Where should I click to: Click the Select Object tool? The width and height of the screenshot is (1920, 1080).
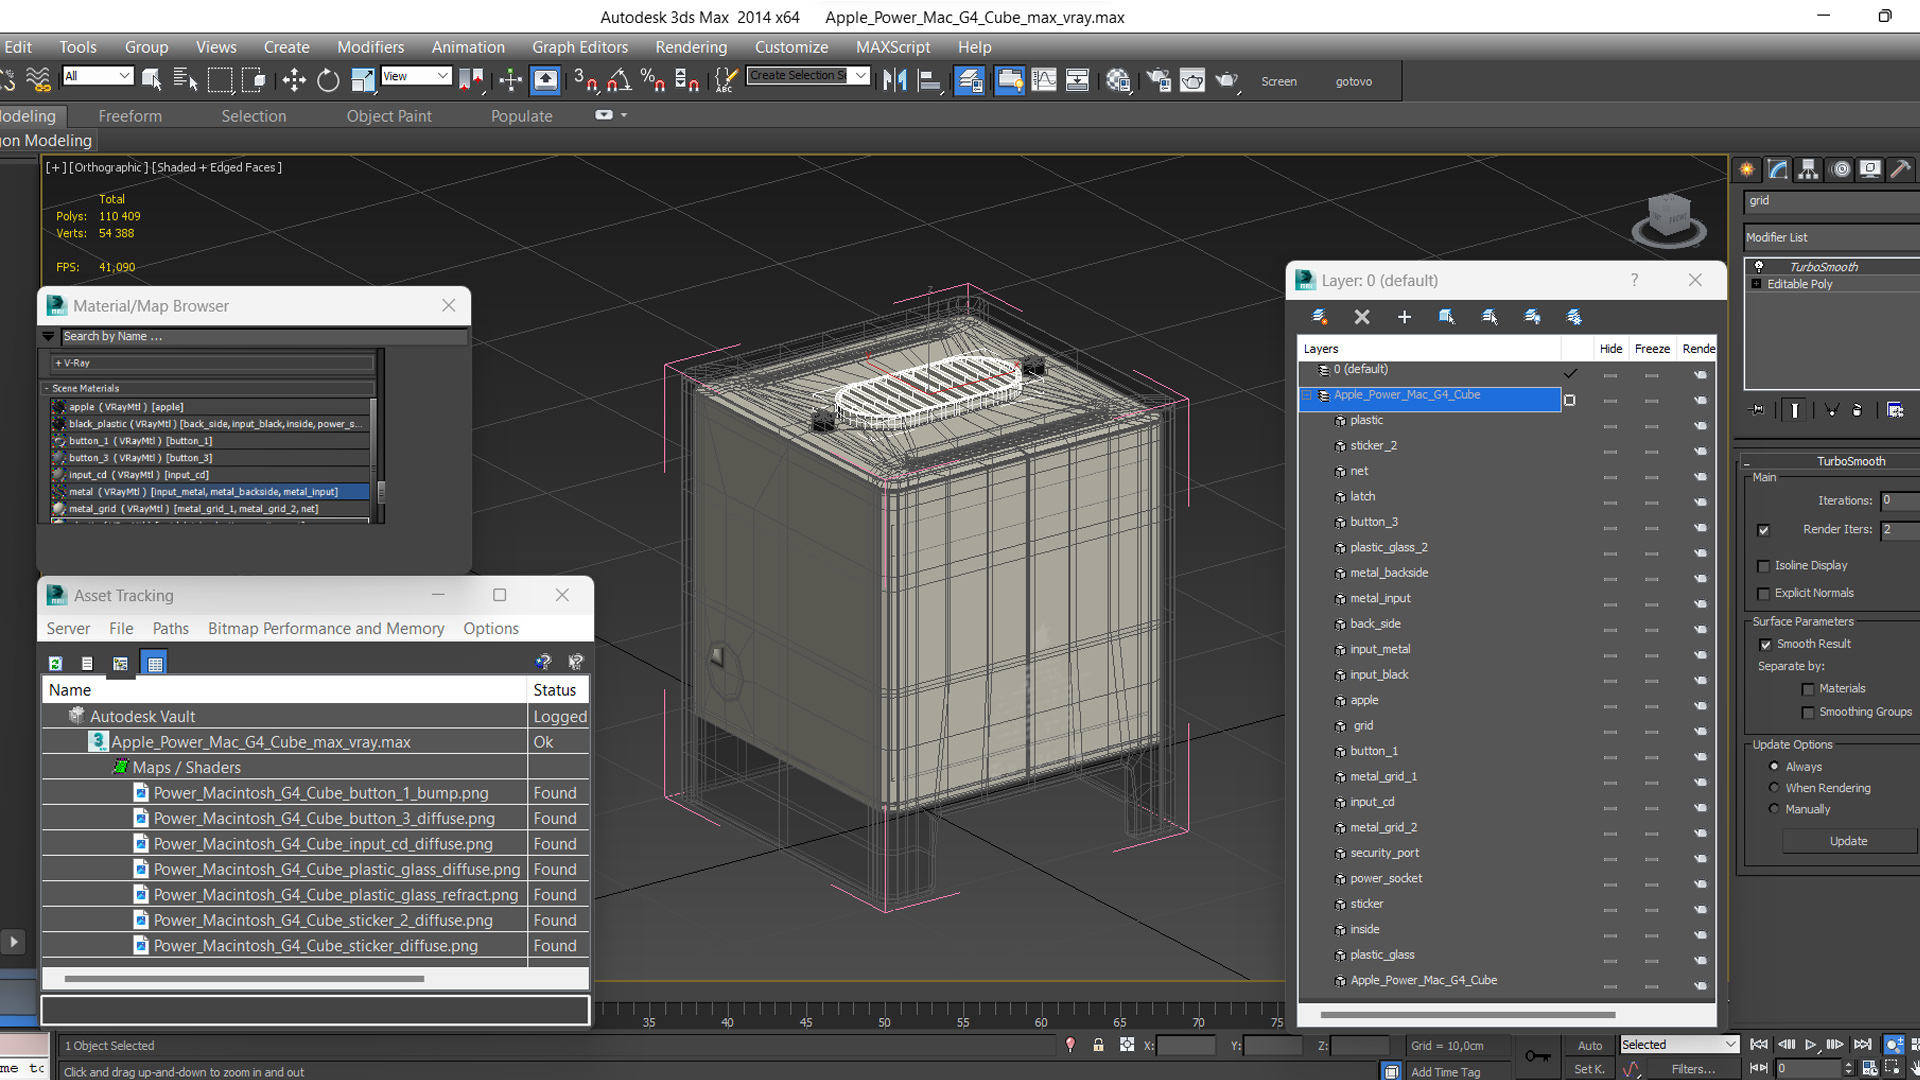click(152, 80)
